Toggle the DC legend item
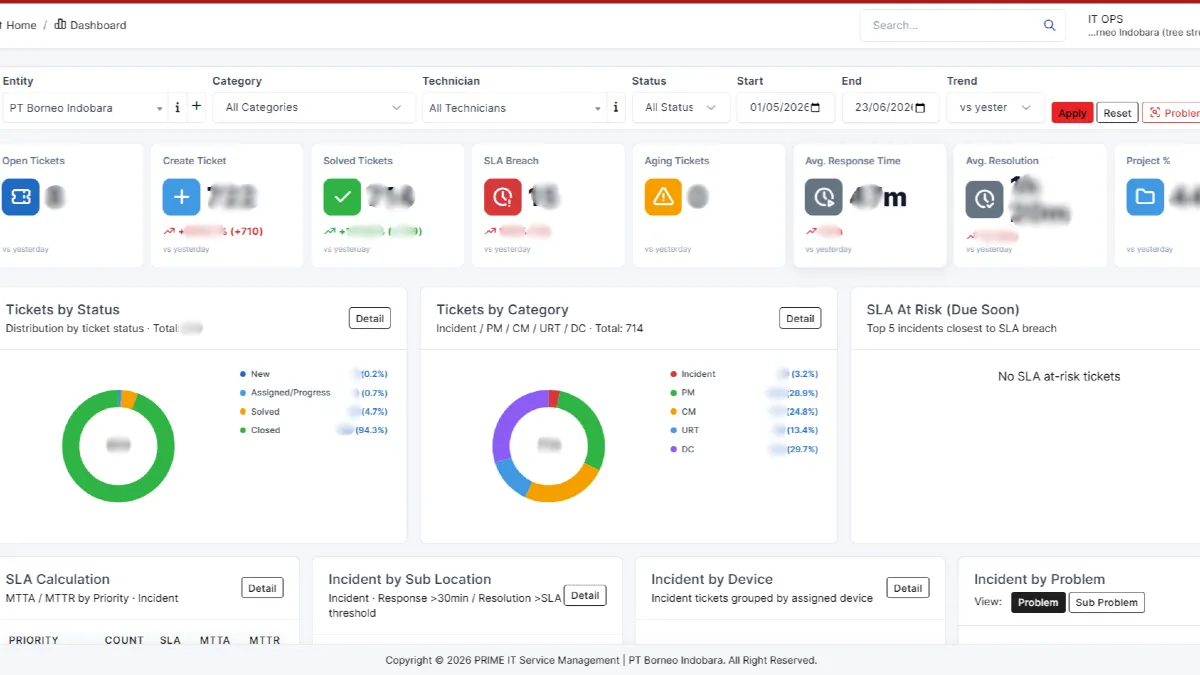 pos(682,450)
